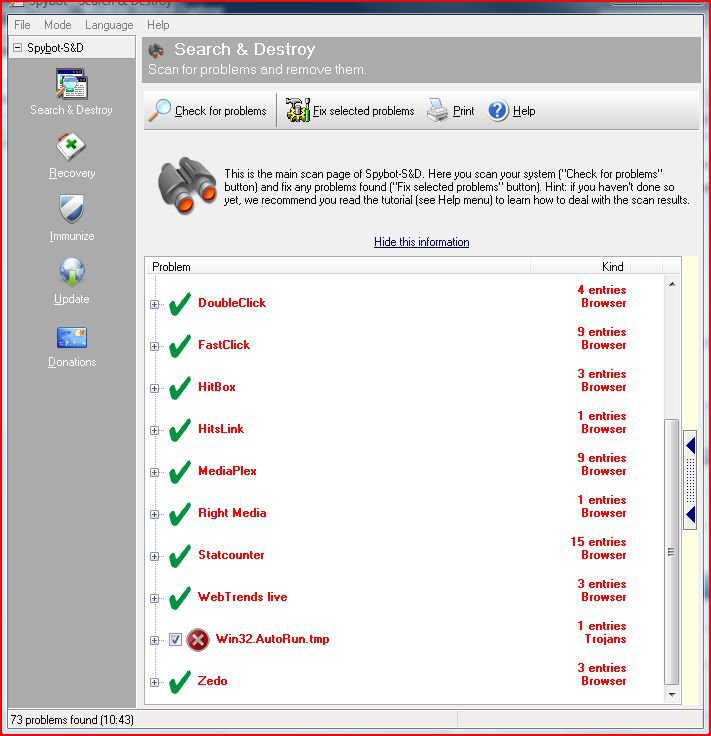Open the Donations card icon
The height and width of the screenshot is (736, 711).
(71, 337)
